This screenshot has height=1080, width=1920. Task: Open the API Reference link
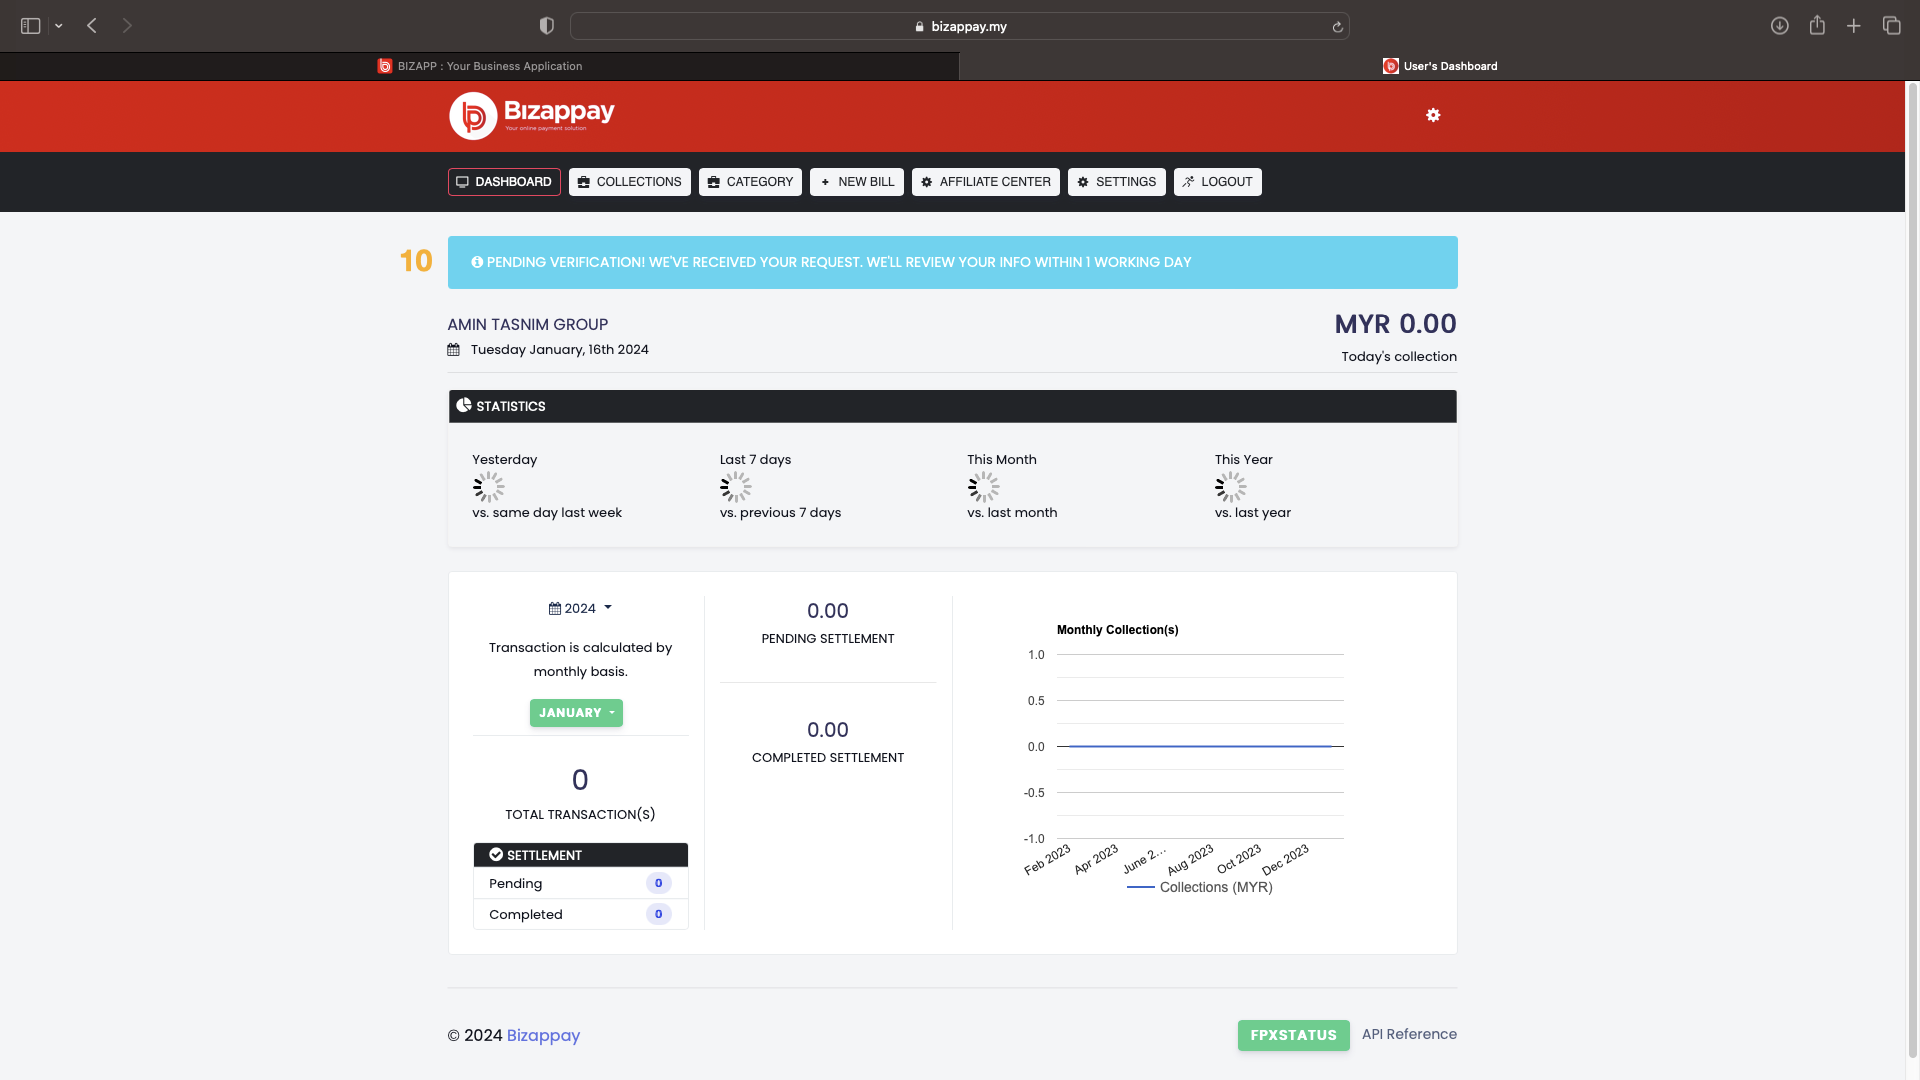(x=1409, y=1034)
